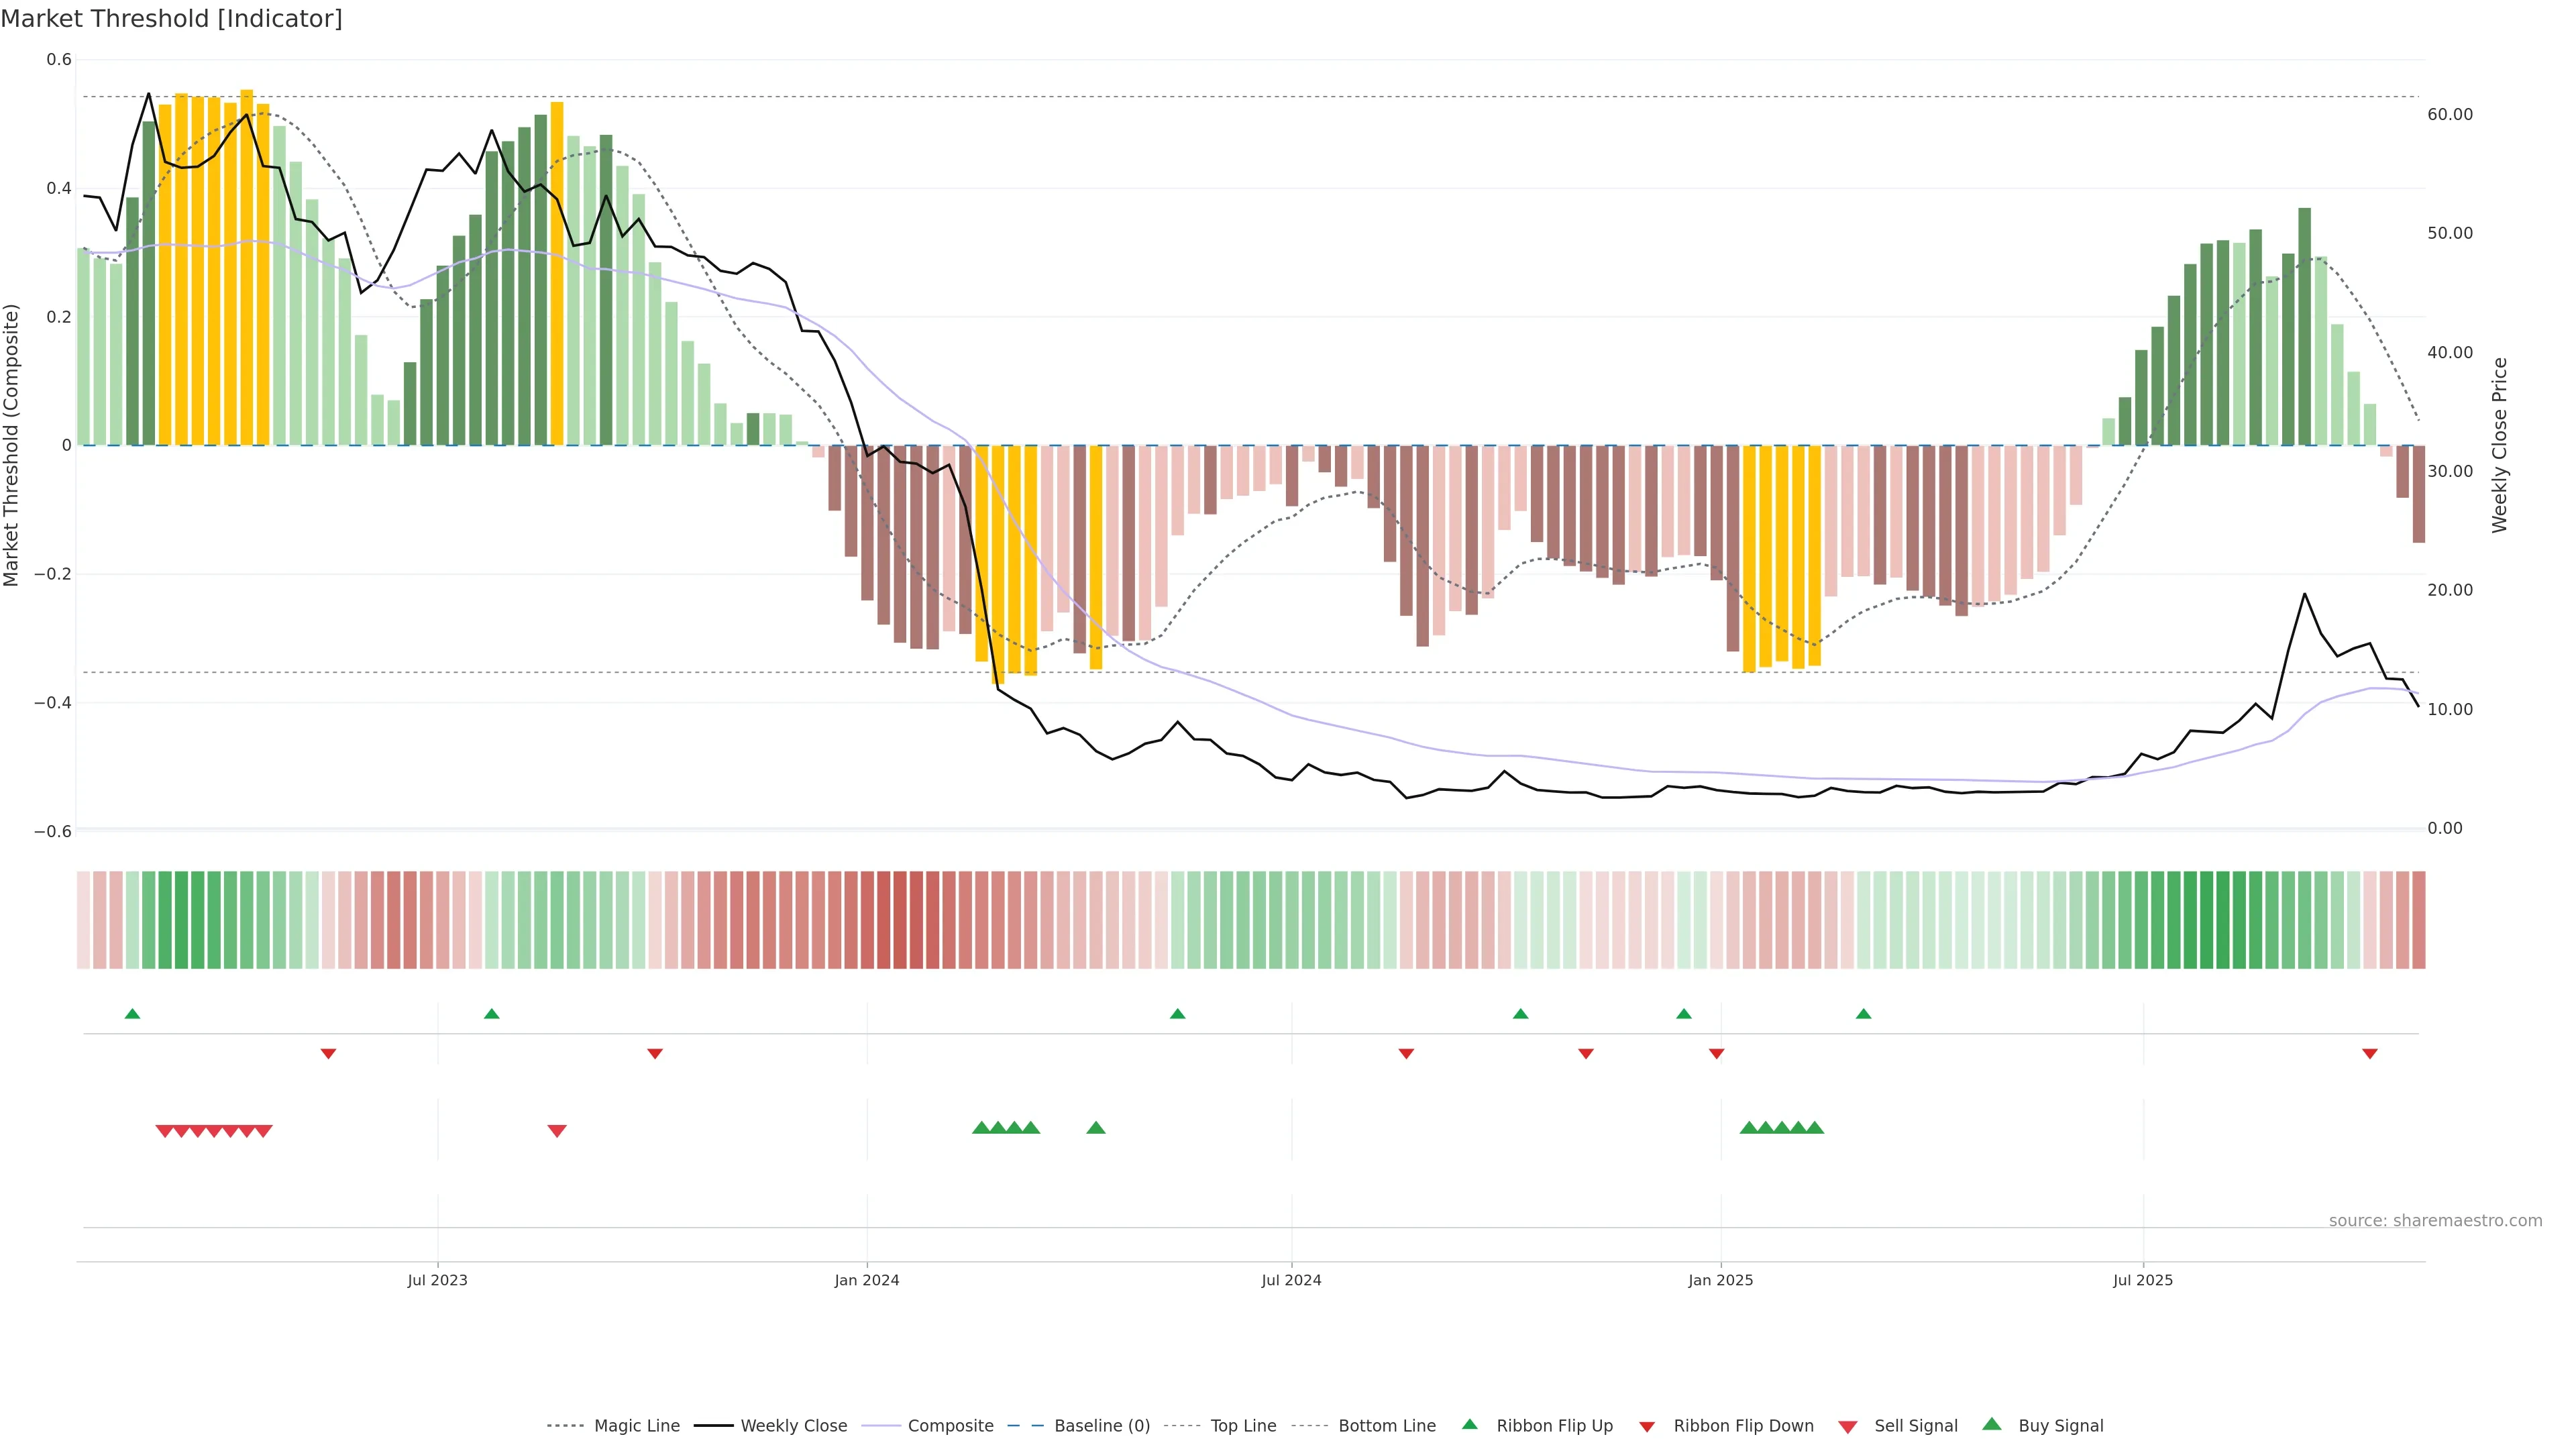
Task: Click the isolated Buy Signal marker after the cluster
Action: tap(1096, 1128)
